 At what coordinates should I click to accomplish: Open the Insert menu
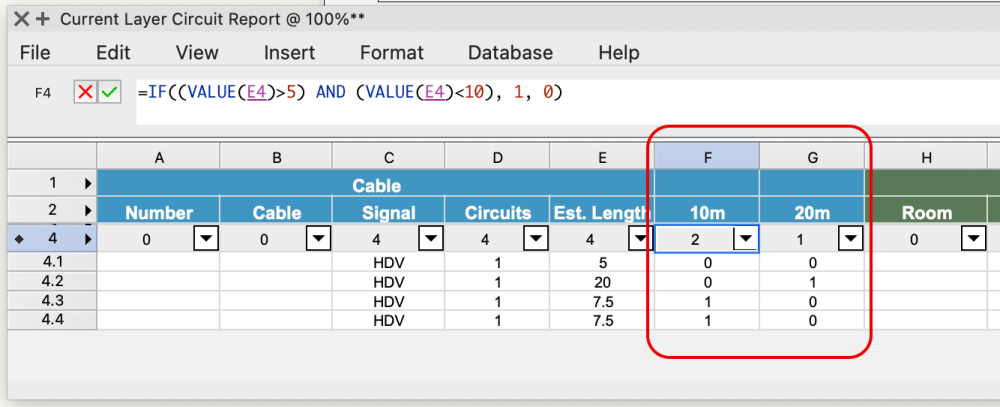click(289, 53)
